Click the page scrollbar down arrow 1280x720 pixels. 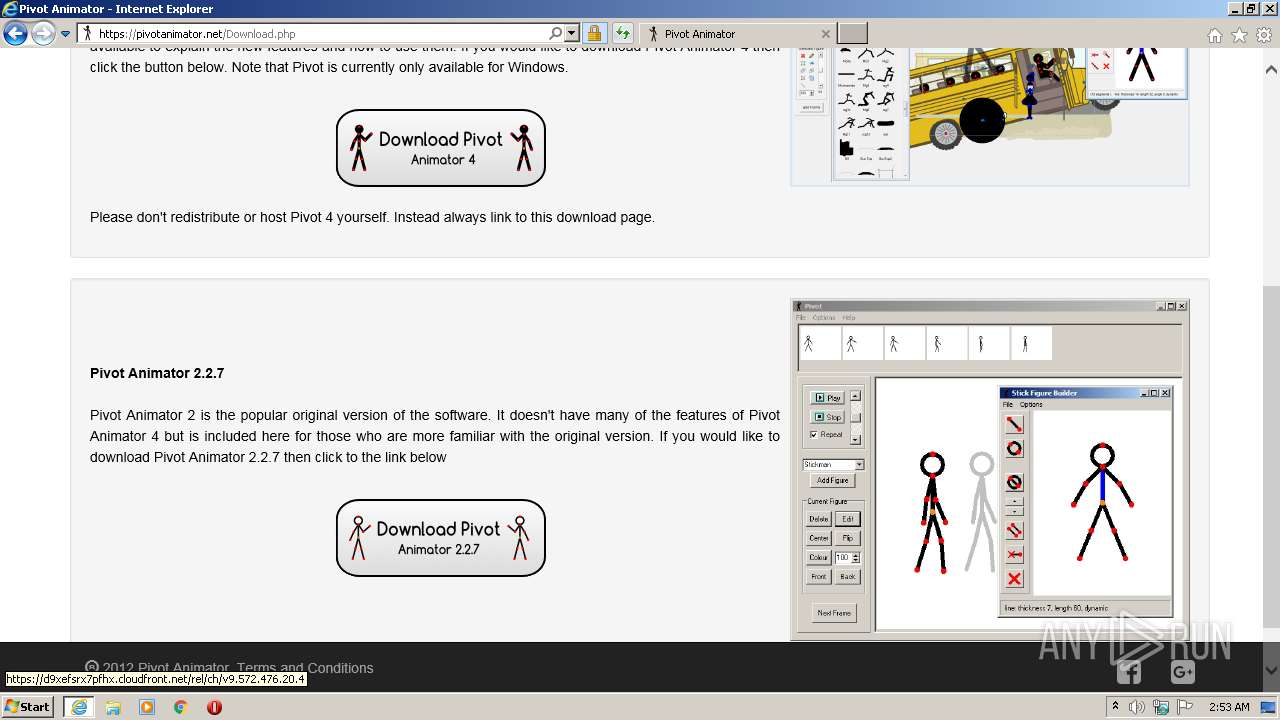pyautogui.click(x=1271, y=671)
